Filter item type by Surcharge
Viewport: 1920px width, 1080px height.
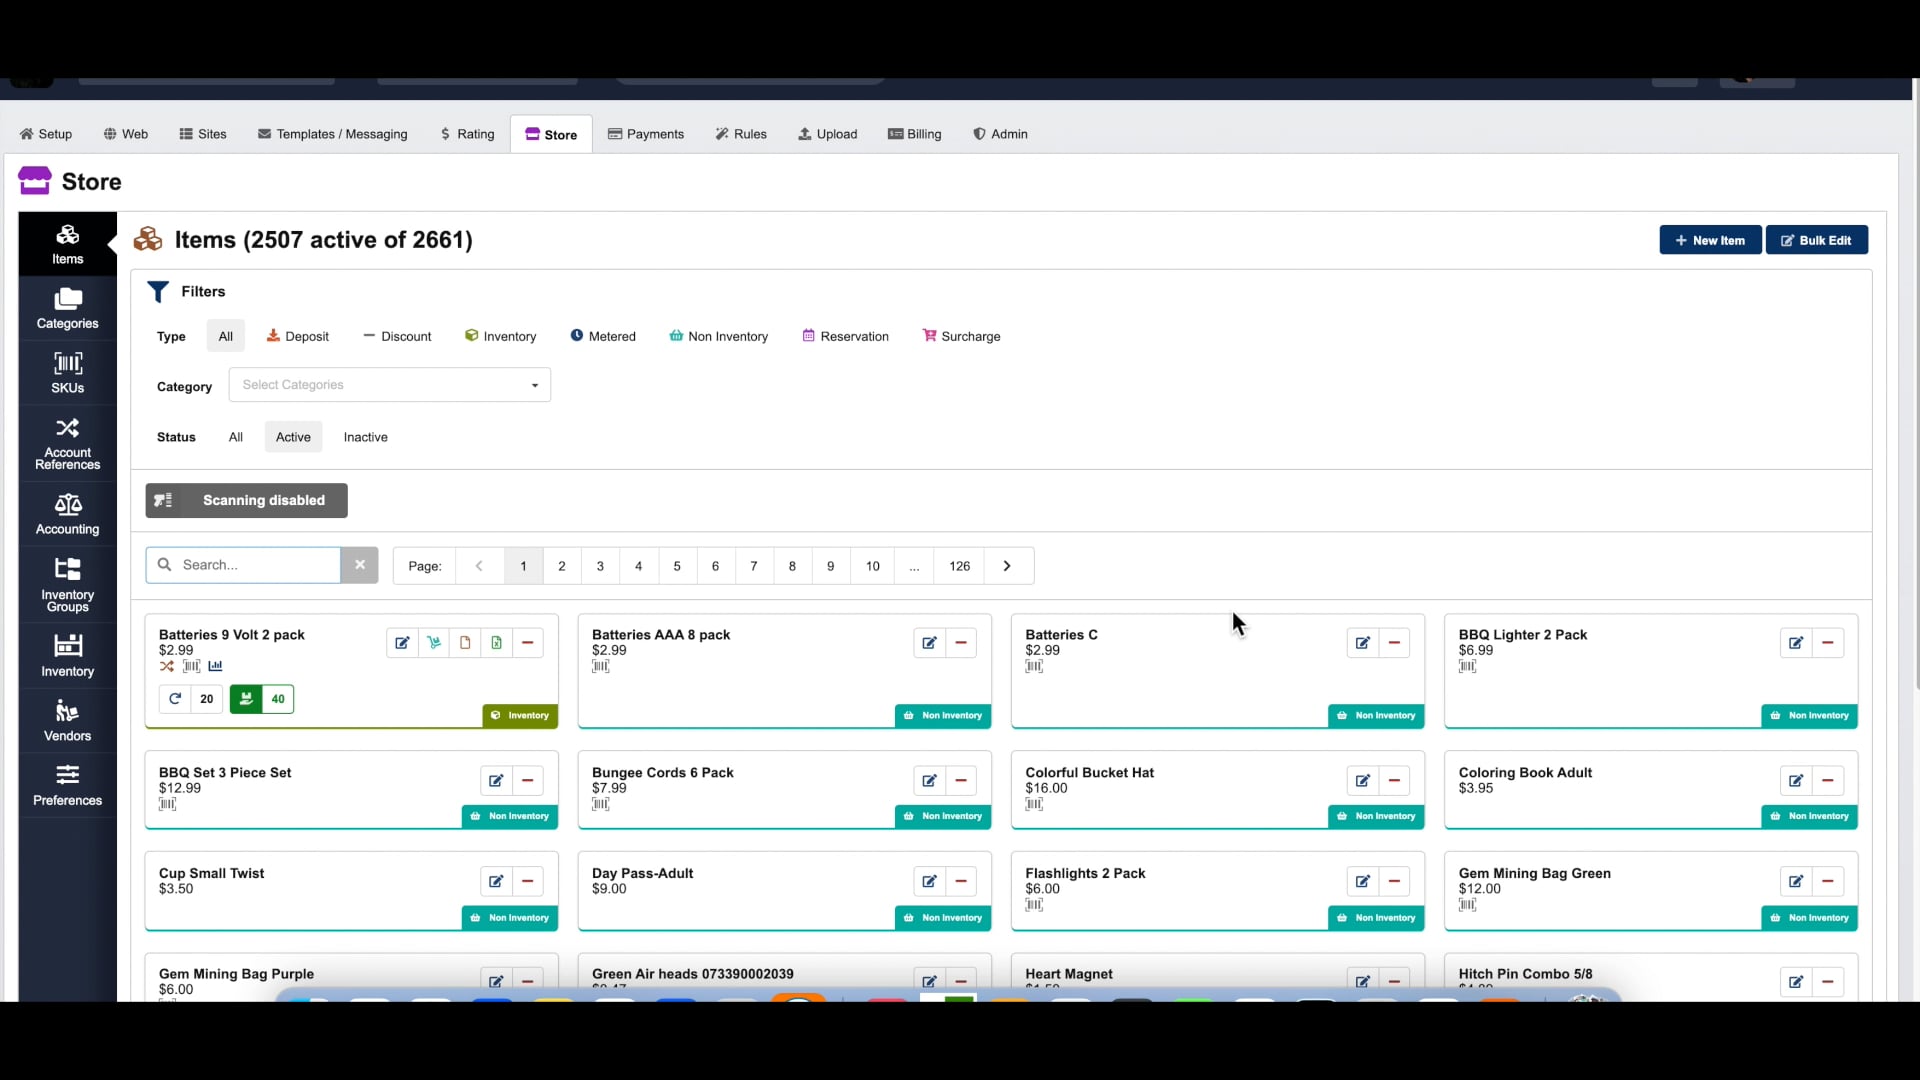[962, 336]
